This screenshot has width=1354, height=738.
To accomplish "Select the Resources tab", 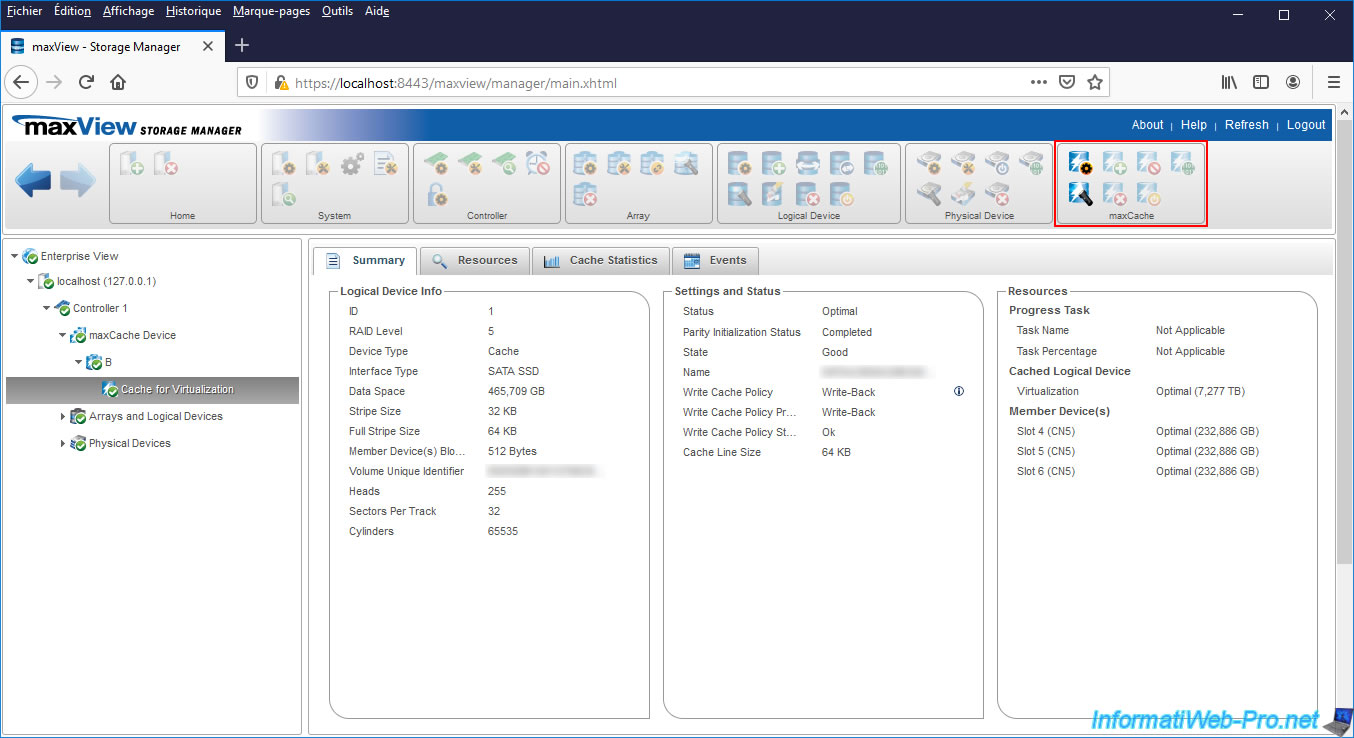I will (475, 260).
